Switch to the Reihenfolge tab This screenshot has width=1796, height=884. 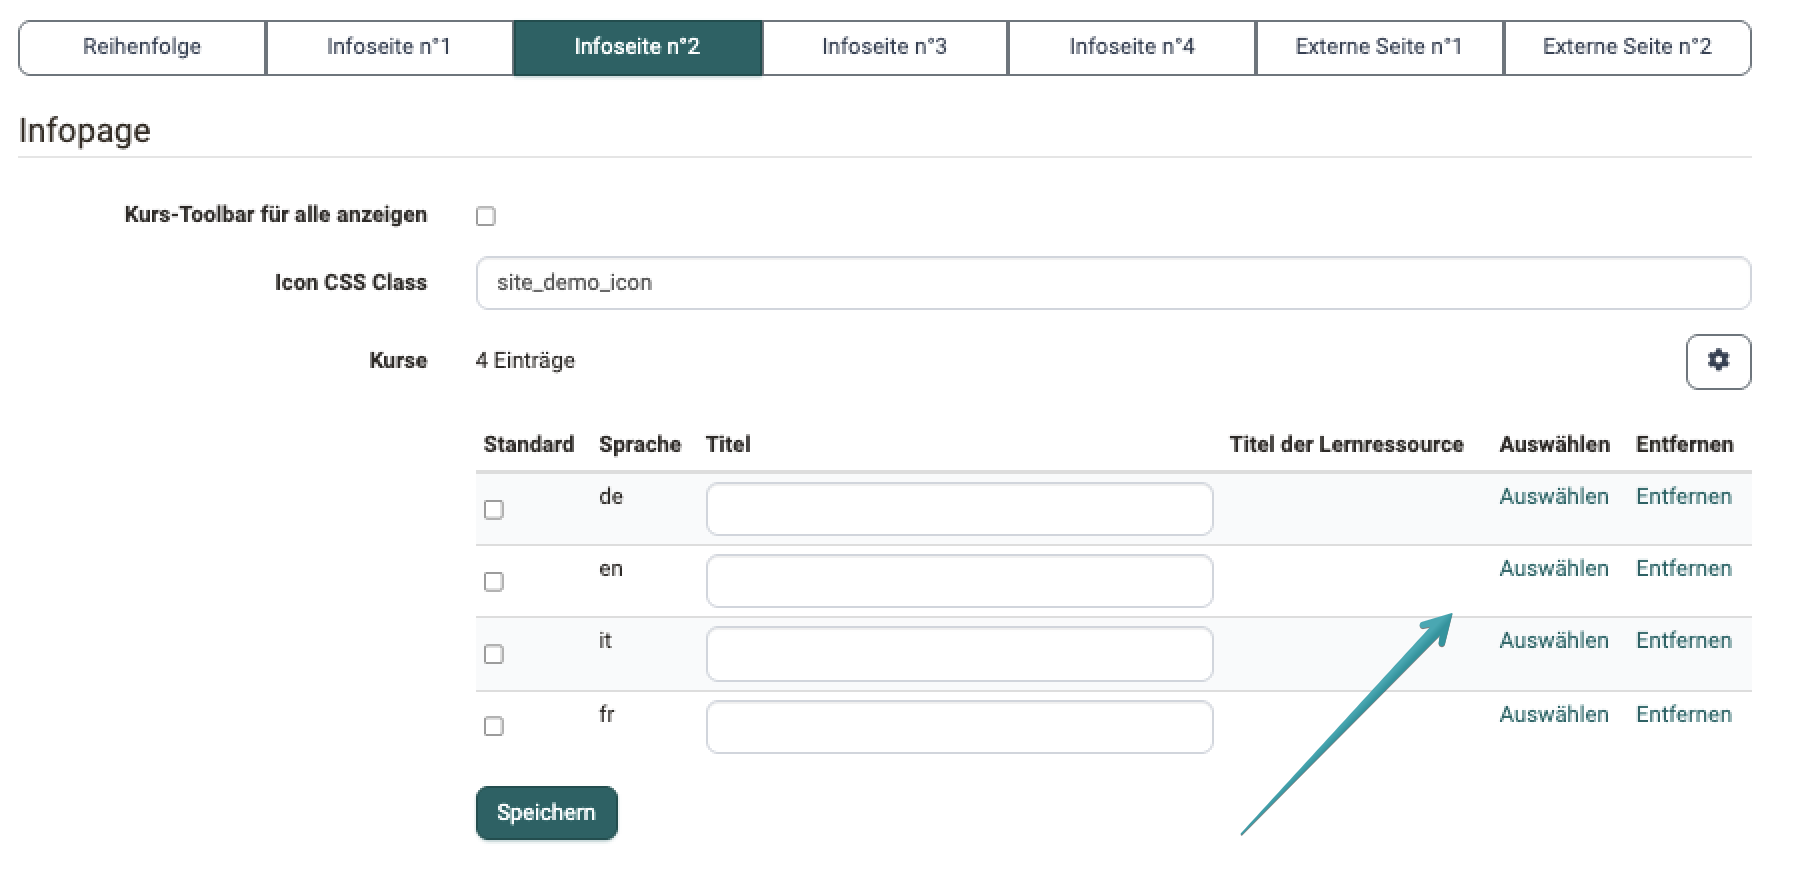click(142, 47)
